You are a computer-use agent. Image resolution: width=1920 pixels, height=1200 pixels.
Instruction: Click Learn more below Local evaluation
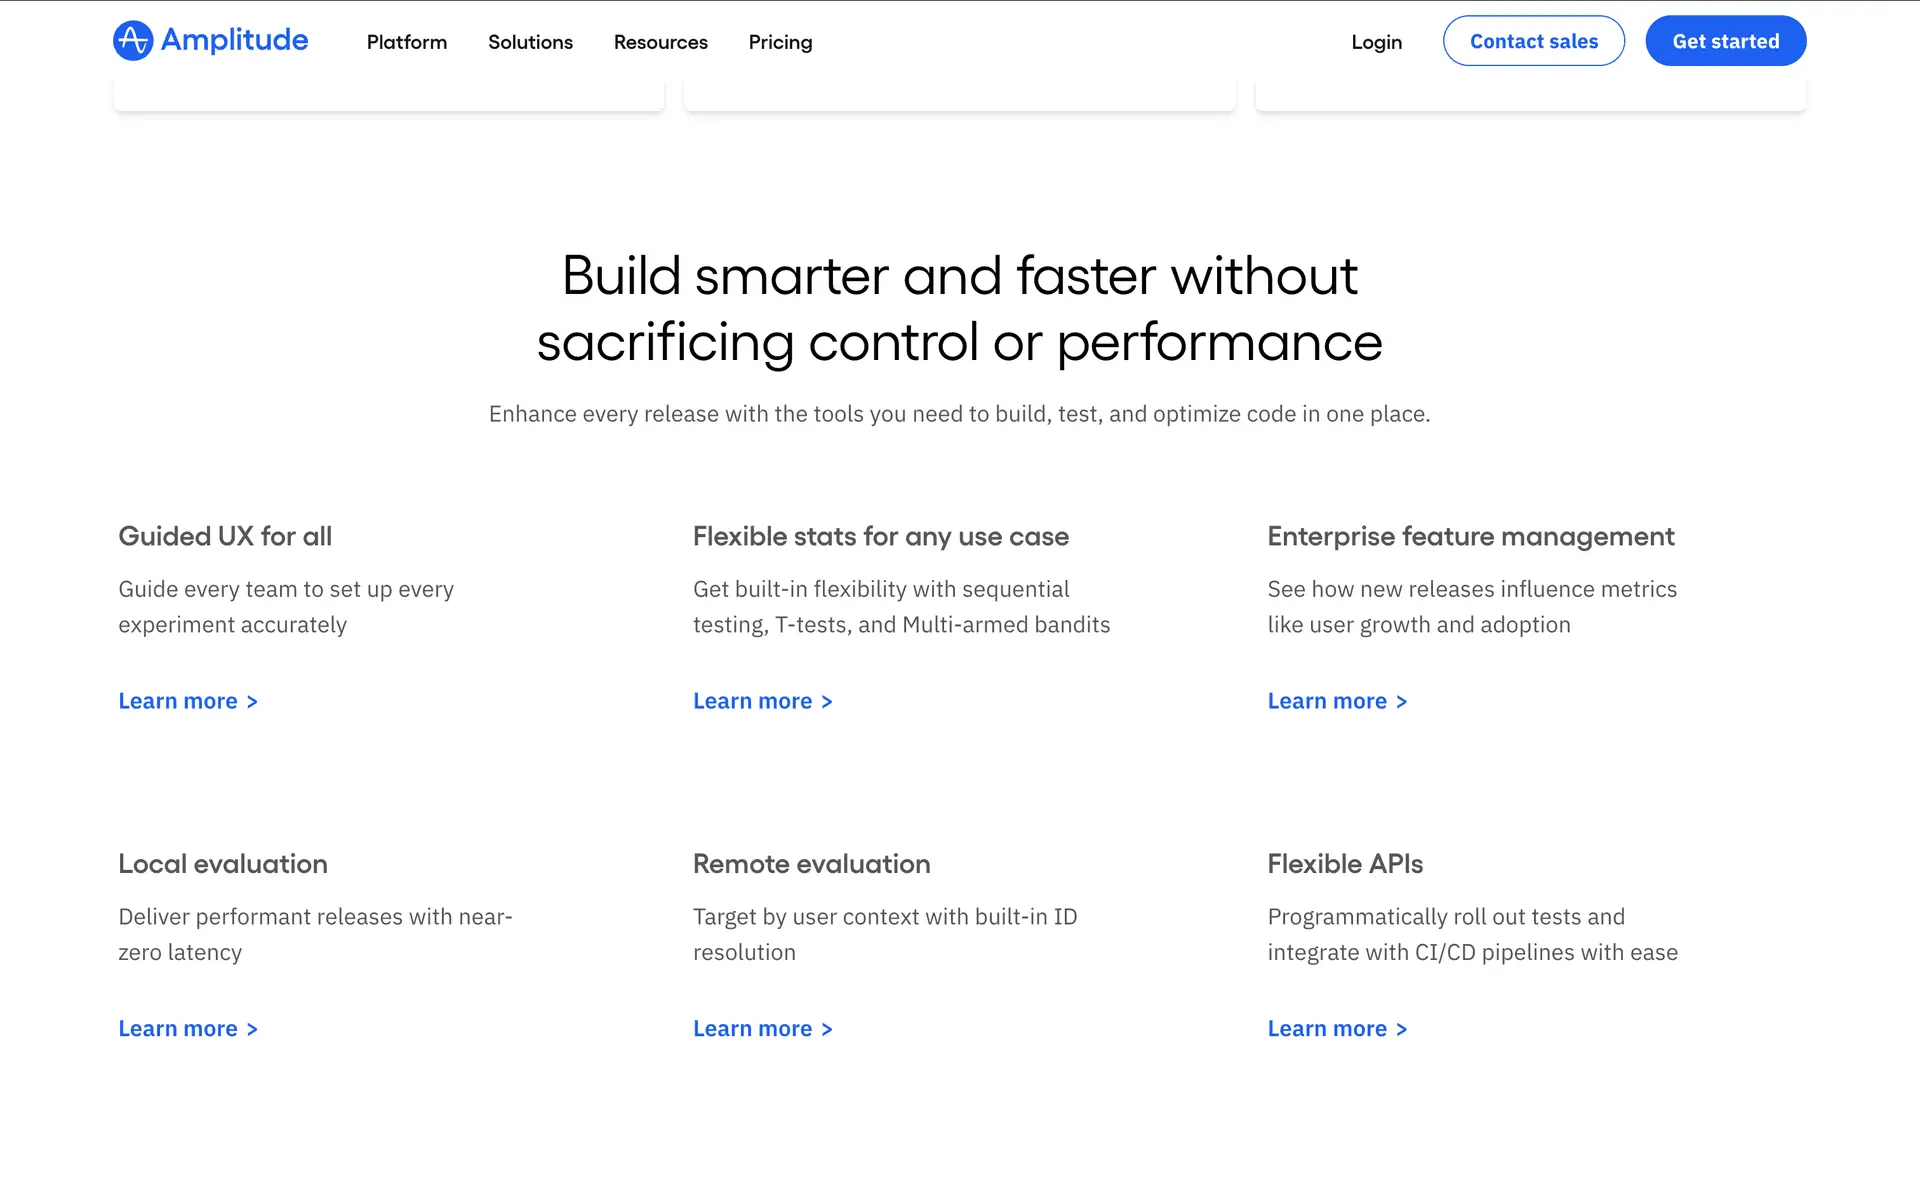[x=188, y=1029]
